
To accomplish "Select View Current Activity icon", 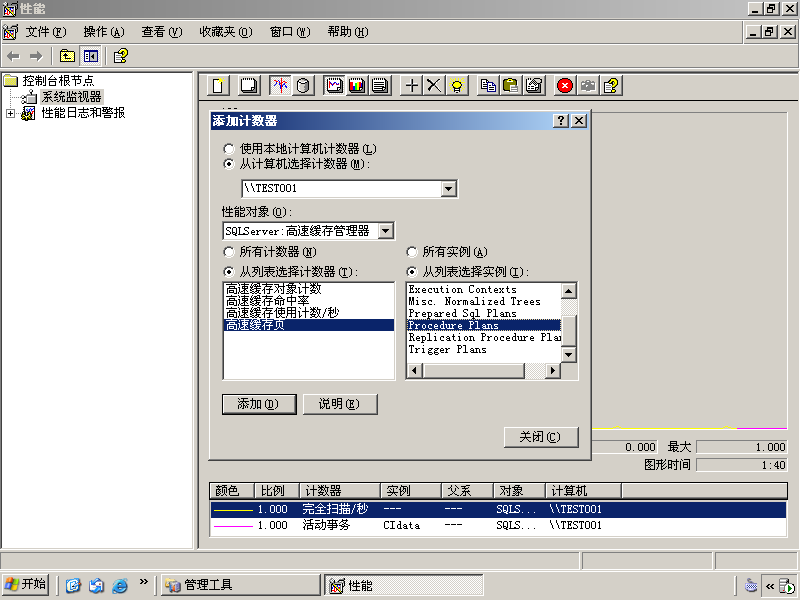I will (x=280, y=86).
